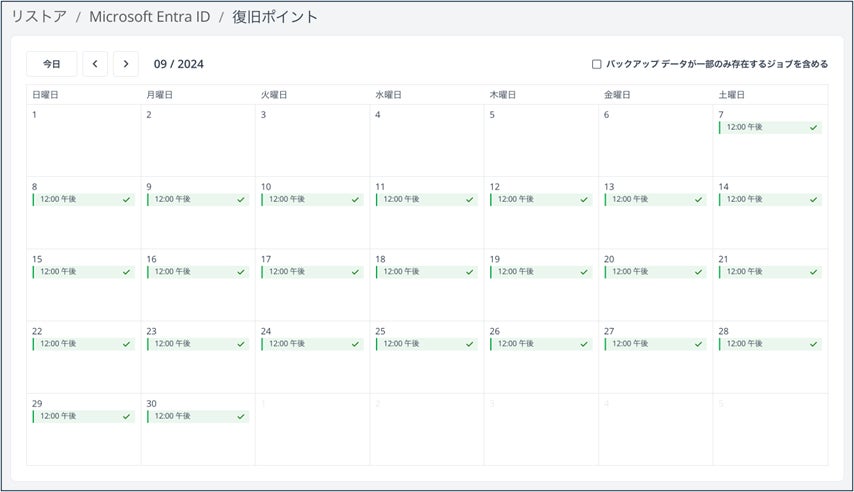The height and width of the screenshot is (492, 854).
Task: Click the previous month chevron arrow
Action: (95, 64)
